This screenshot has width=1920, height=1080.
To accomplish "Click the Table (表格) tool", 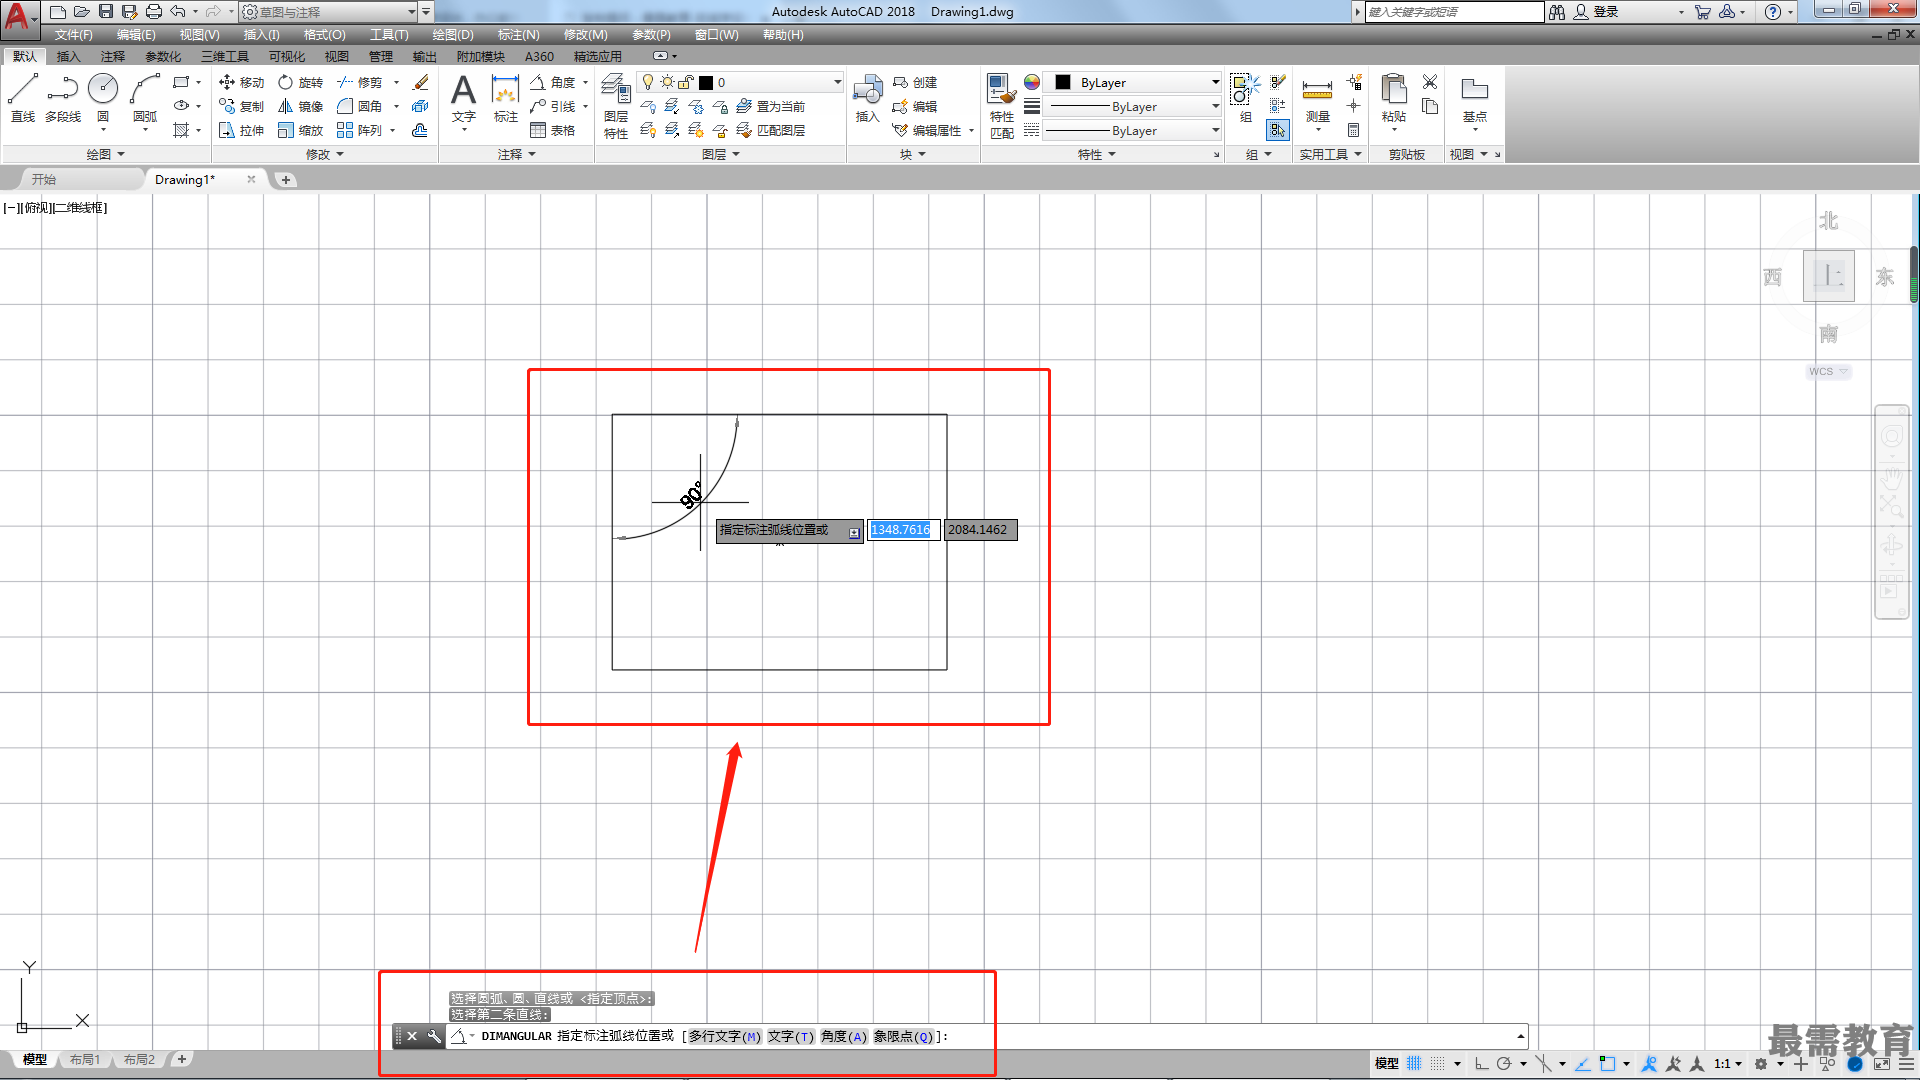I will coord(553,130).
